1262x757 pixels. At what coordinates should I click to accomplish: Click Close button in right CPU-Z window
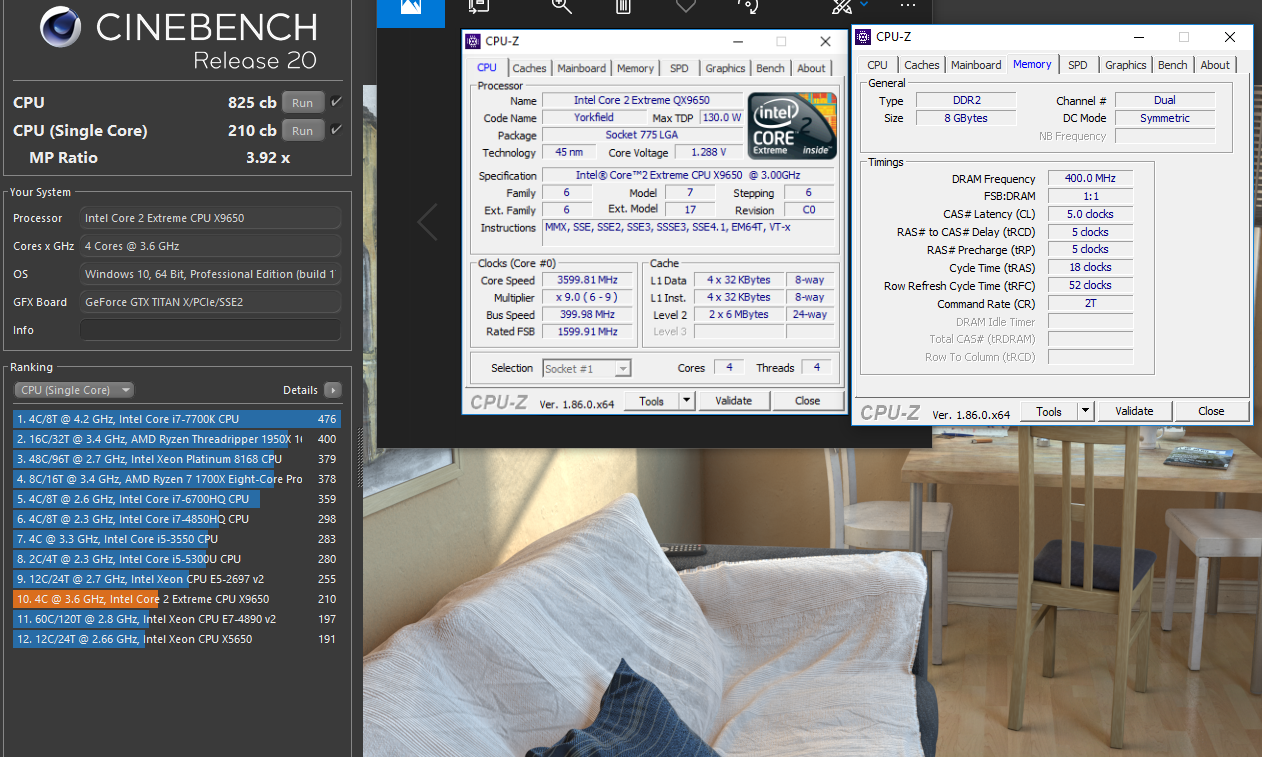pyautogui.click(x=1211, y=411)
